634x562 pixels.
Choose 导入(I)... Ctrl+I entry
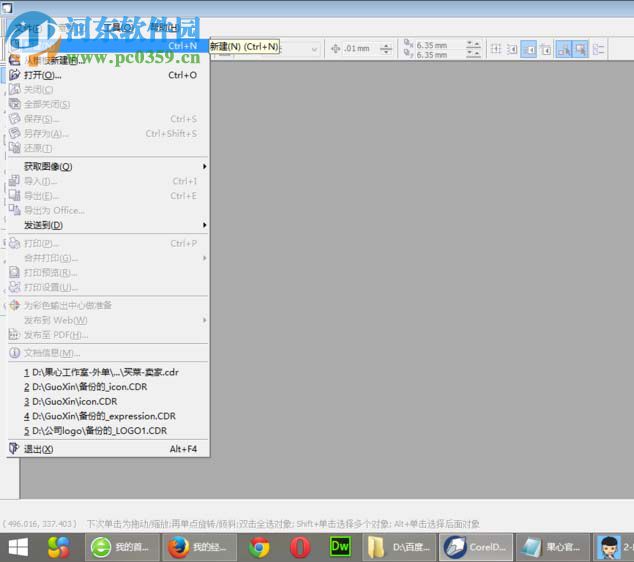(x=108, y=181)
